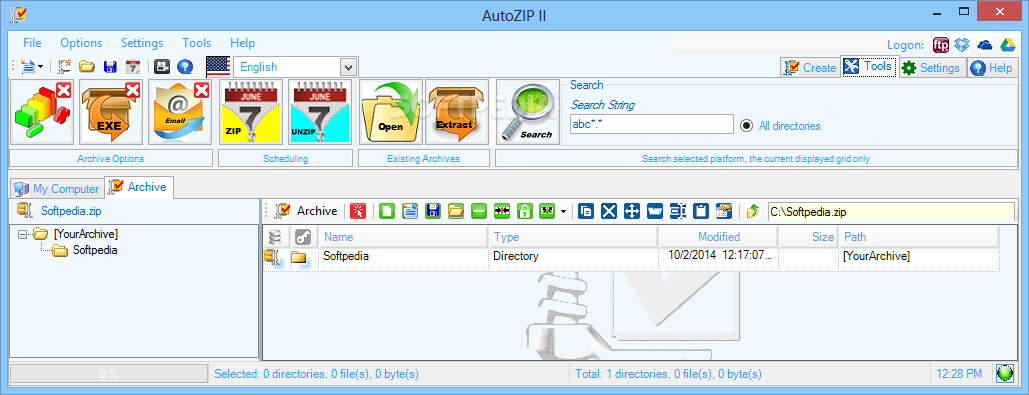1029x395 pixels.
Task: Sort by the Name column header
Action: tap(403, 237)
